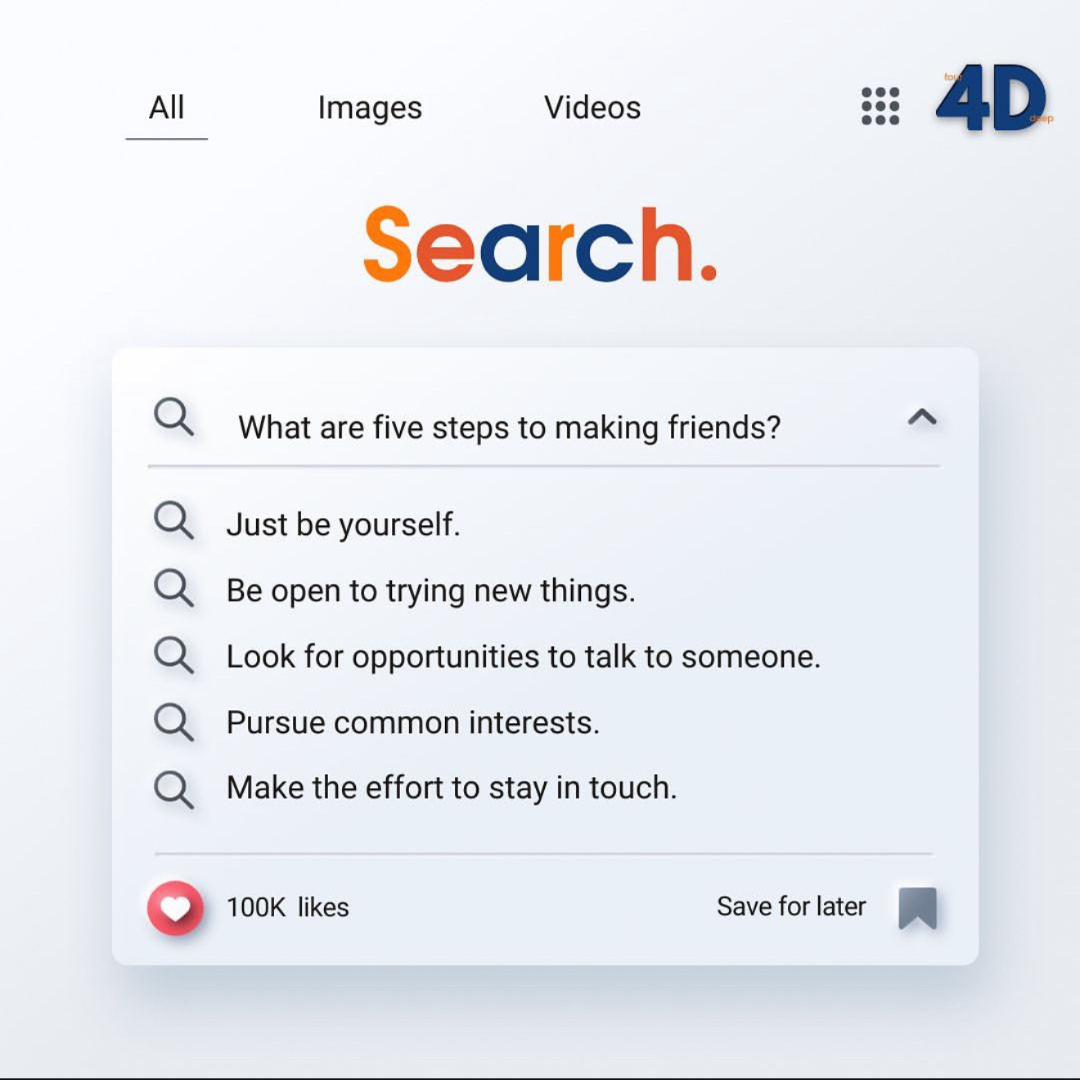The height and width of the screenshot is (1080, 1080).
Task: Click the search icon for 'Look for opportunities' suggestion
Action: pos(175,656)
